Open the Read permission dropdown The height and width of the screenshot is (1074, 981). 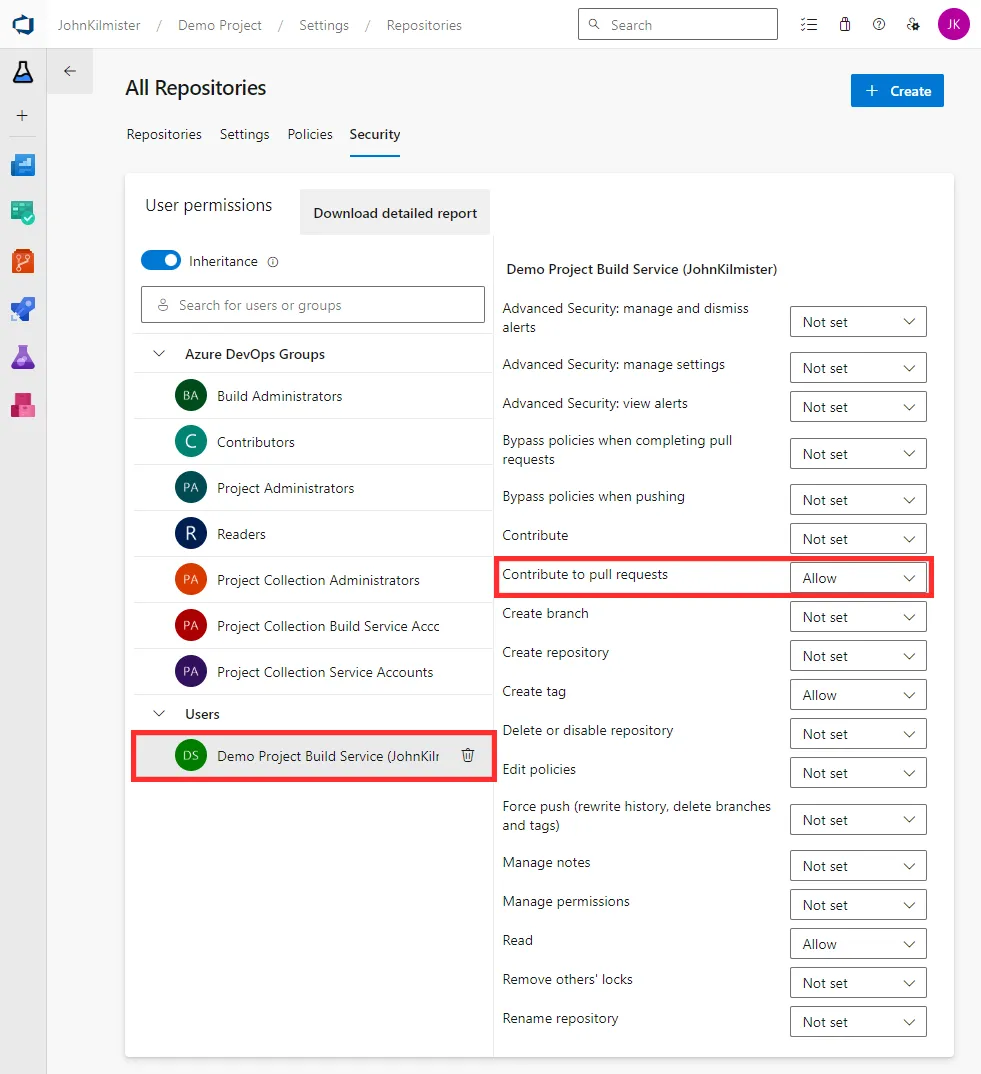(858, 944)
